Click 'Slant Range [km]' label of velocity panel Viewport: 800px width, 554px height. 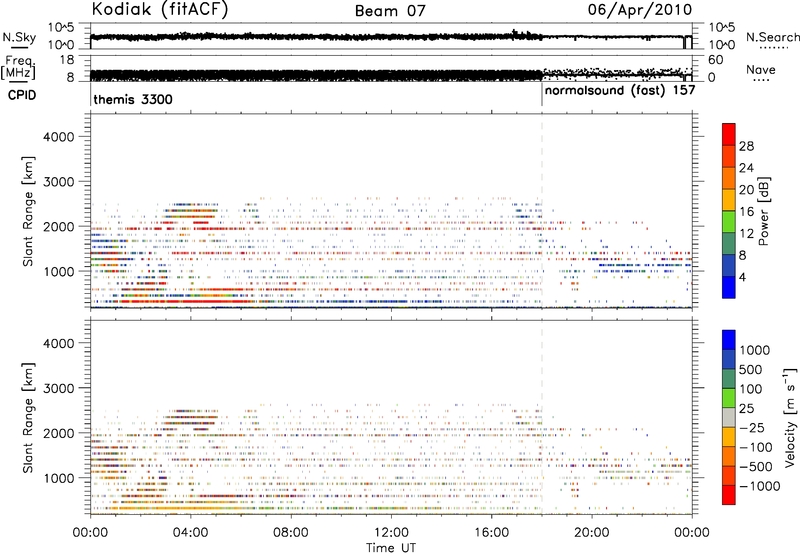[28, 418]
